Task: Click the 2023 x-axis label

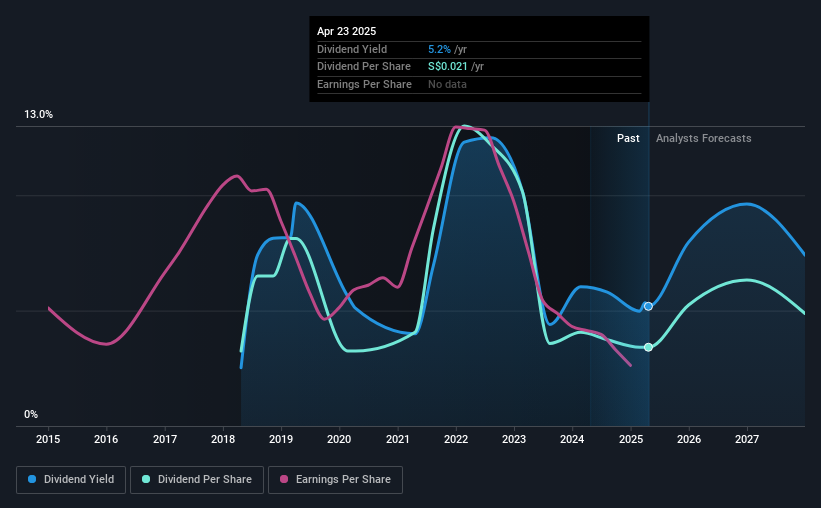Action: (514, 439)
